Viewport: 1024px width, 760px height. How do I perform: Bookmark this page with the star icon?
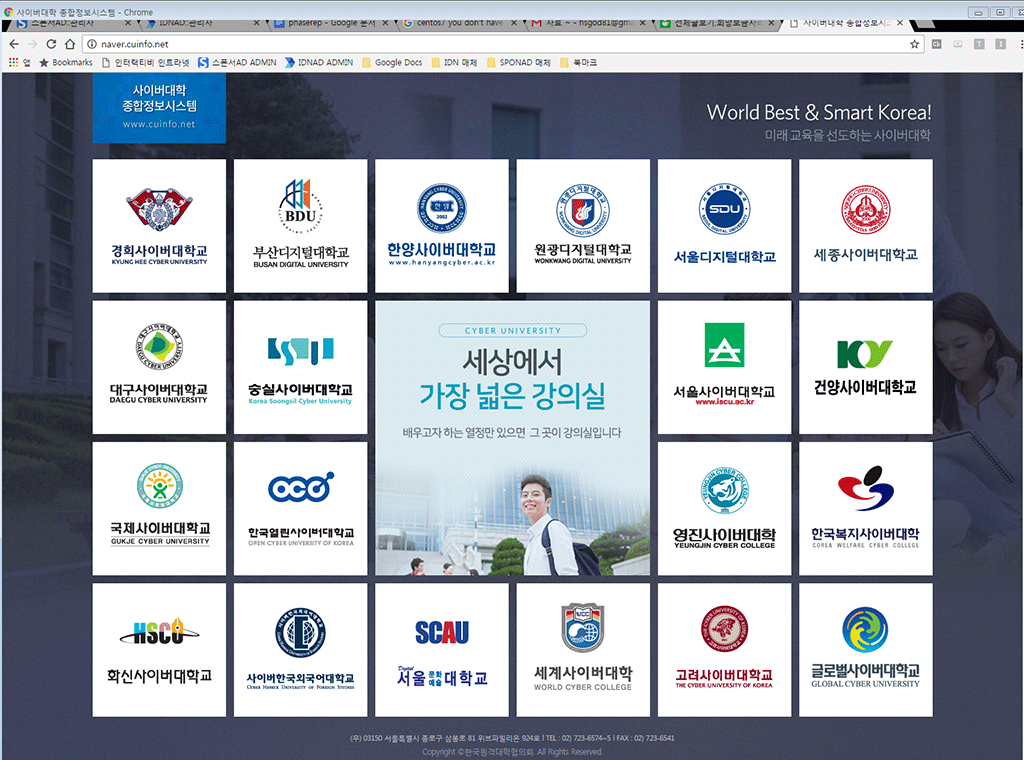click(914, 44)
